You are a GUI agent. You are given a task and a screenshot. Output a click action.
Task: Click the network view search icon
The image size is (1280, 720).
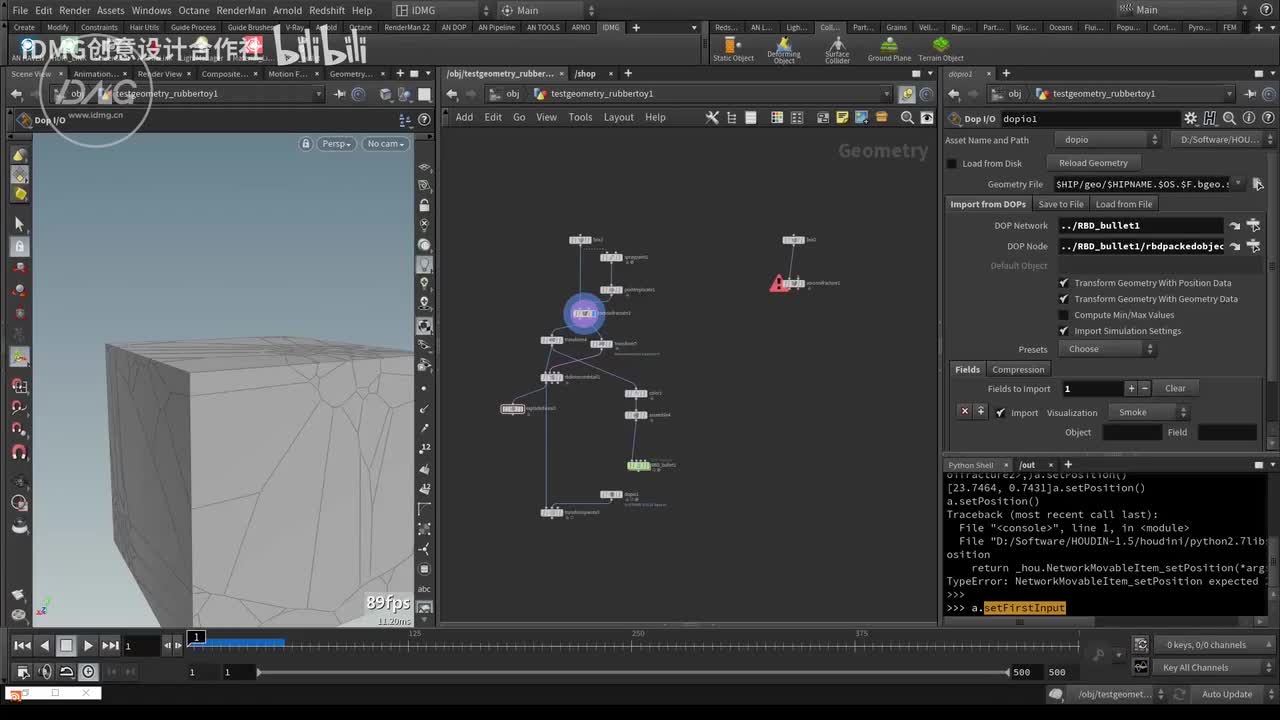tap(907, 118)
